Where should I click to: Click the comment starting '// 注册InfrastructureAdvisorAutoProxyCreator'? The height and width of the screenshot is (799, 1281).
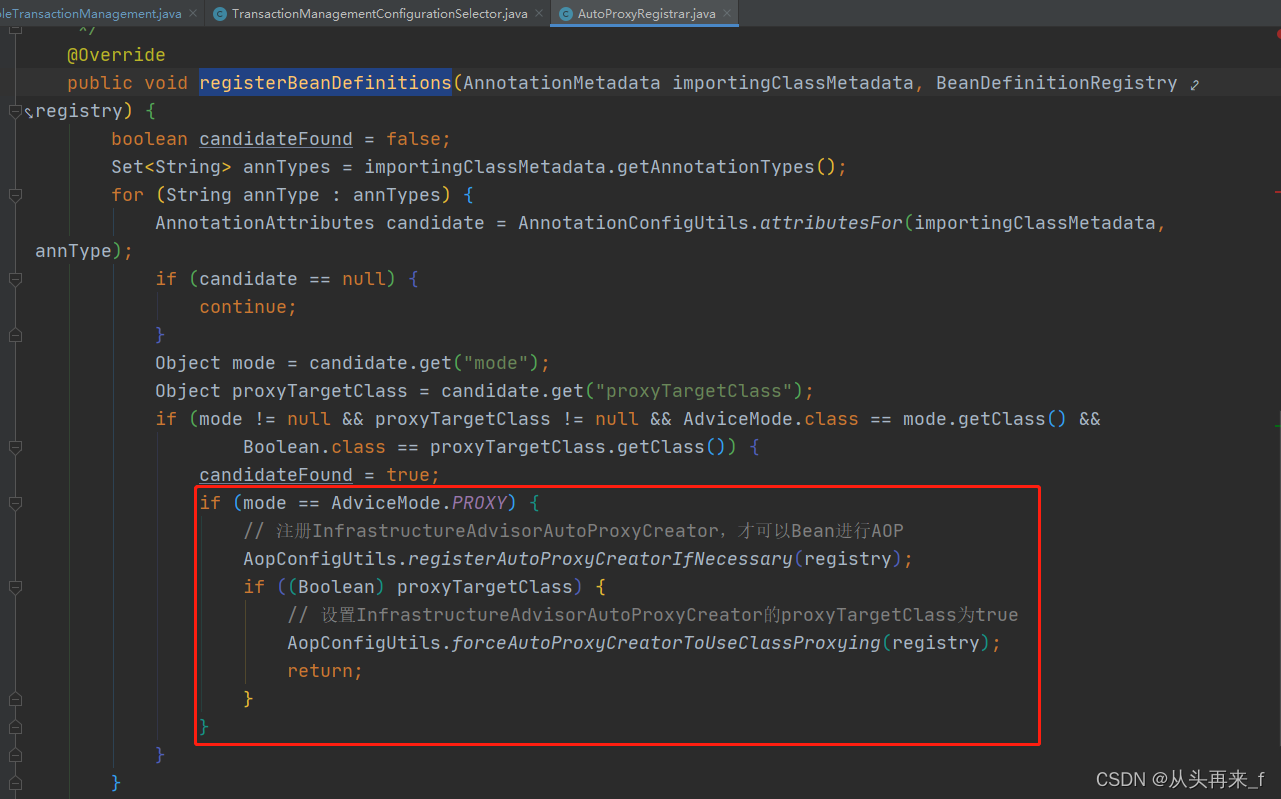[x=573, y=531]
